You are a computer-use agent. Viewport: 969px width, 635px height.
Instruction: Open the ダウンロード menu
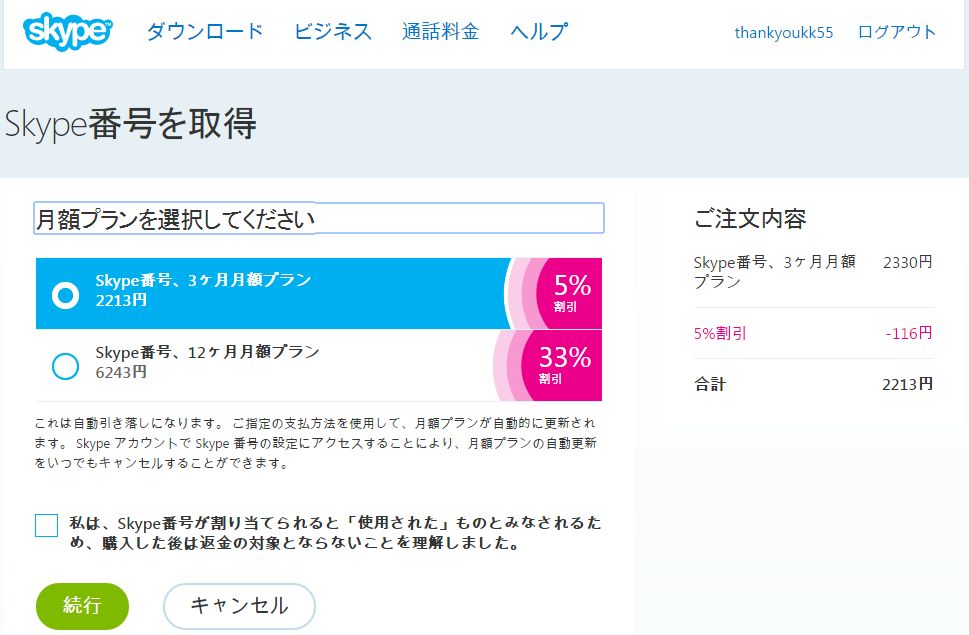205,32
